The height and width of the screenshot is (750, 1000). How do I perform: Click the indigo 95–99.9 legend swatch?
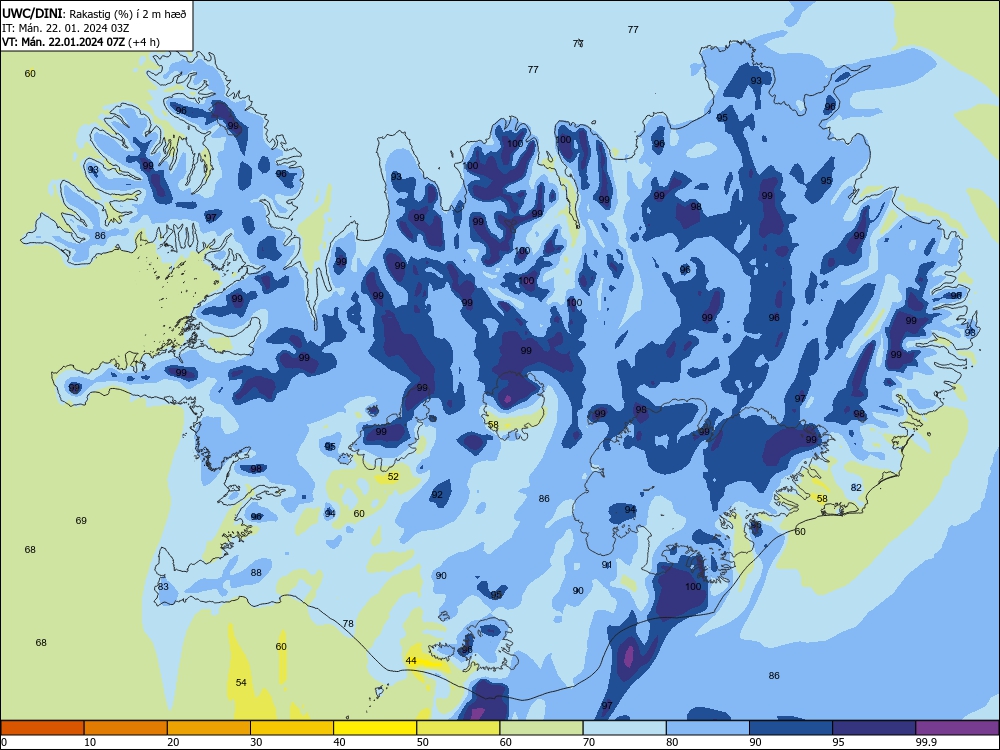coord(874,728)
